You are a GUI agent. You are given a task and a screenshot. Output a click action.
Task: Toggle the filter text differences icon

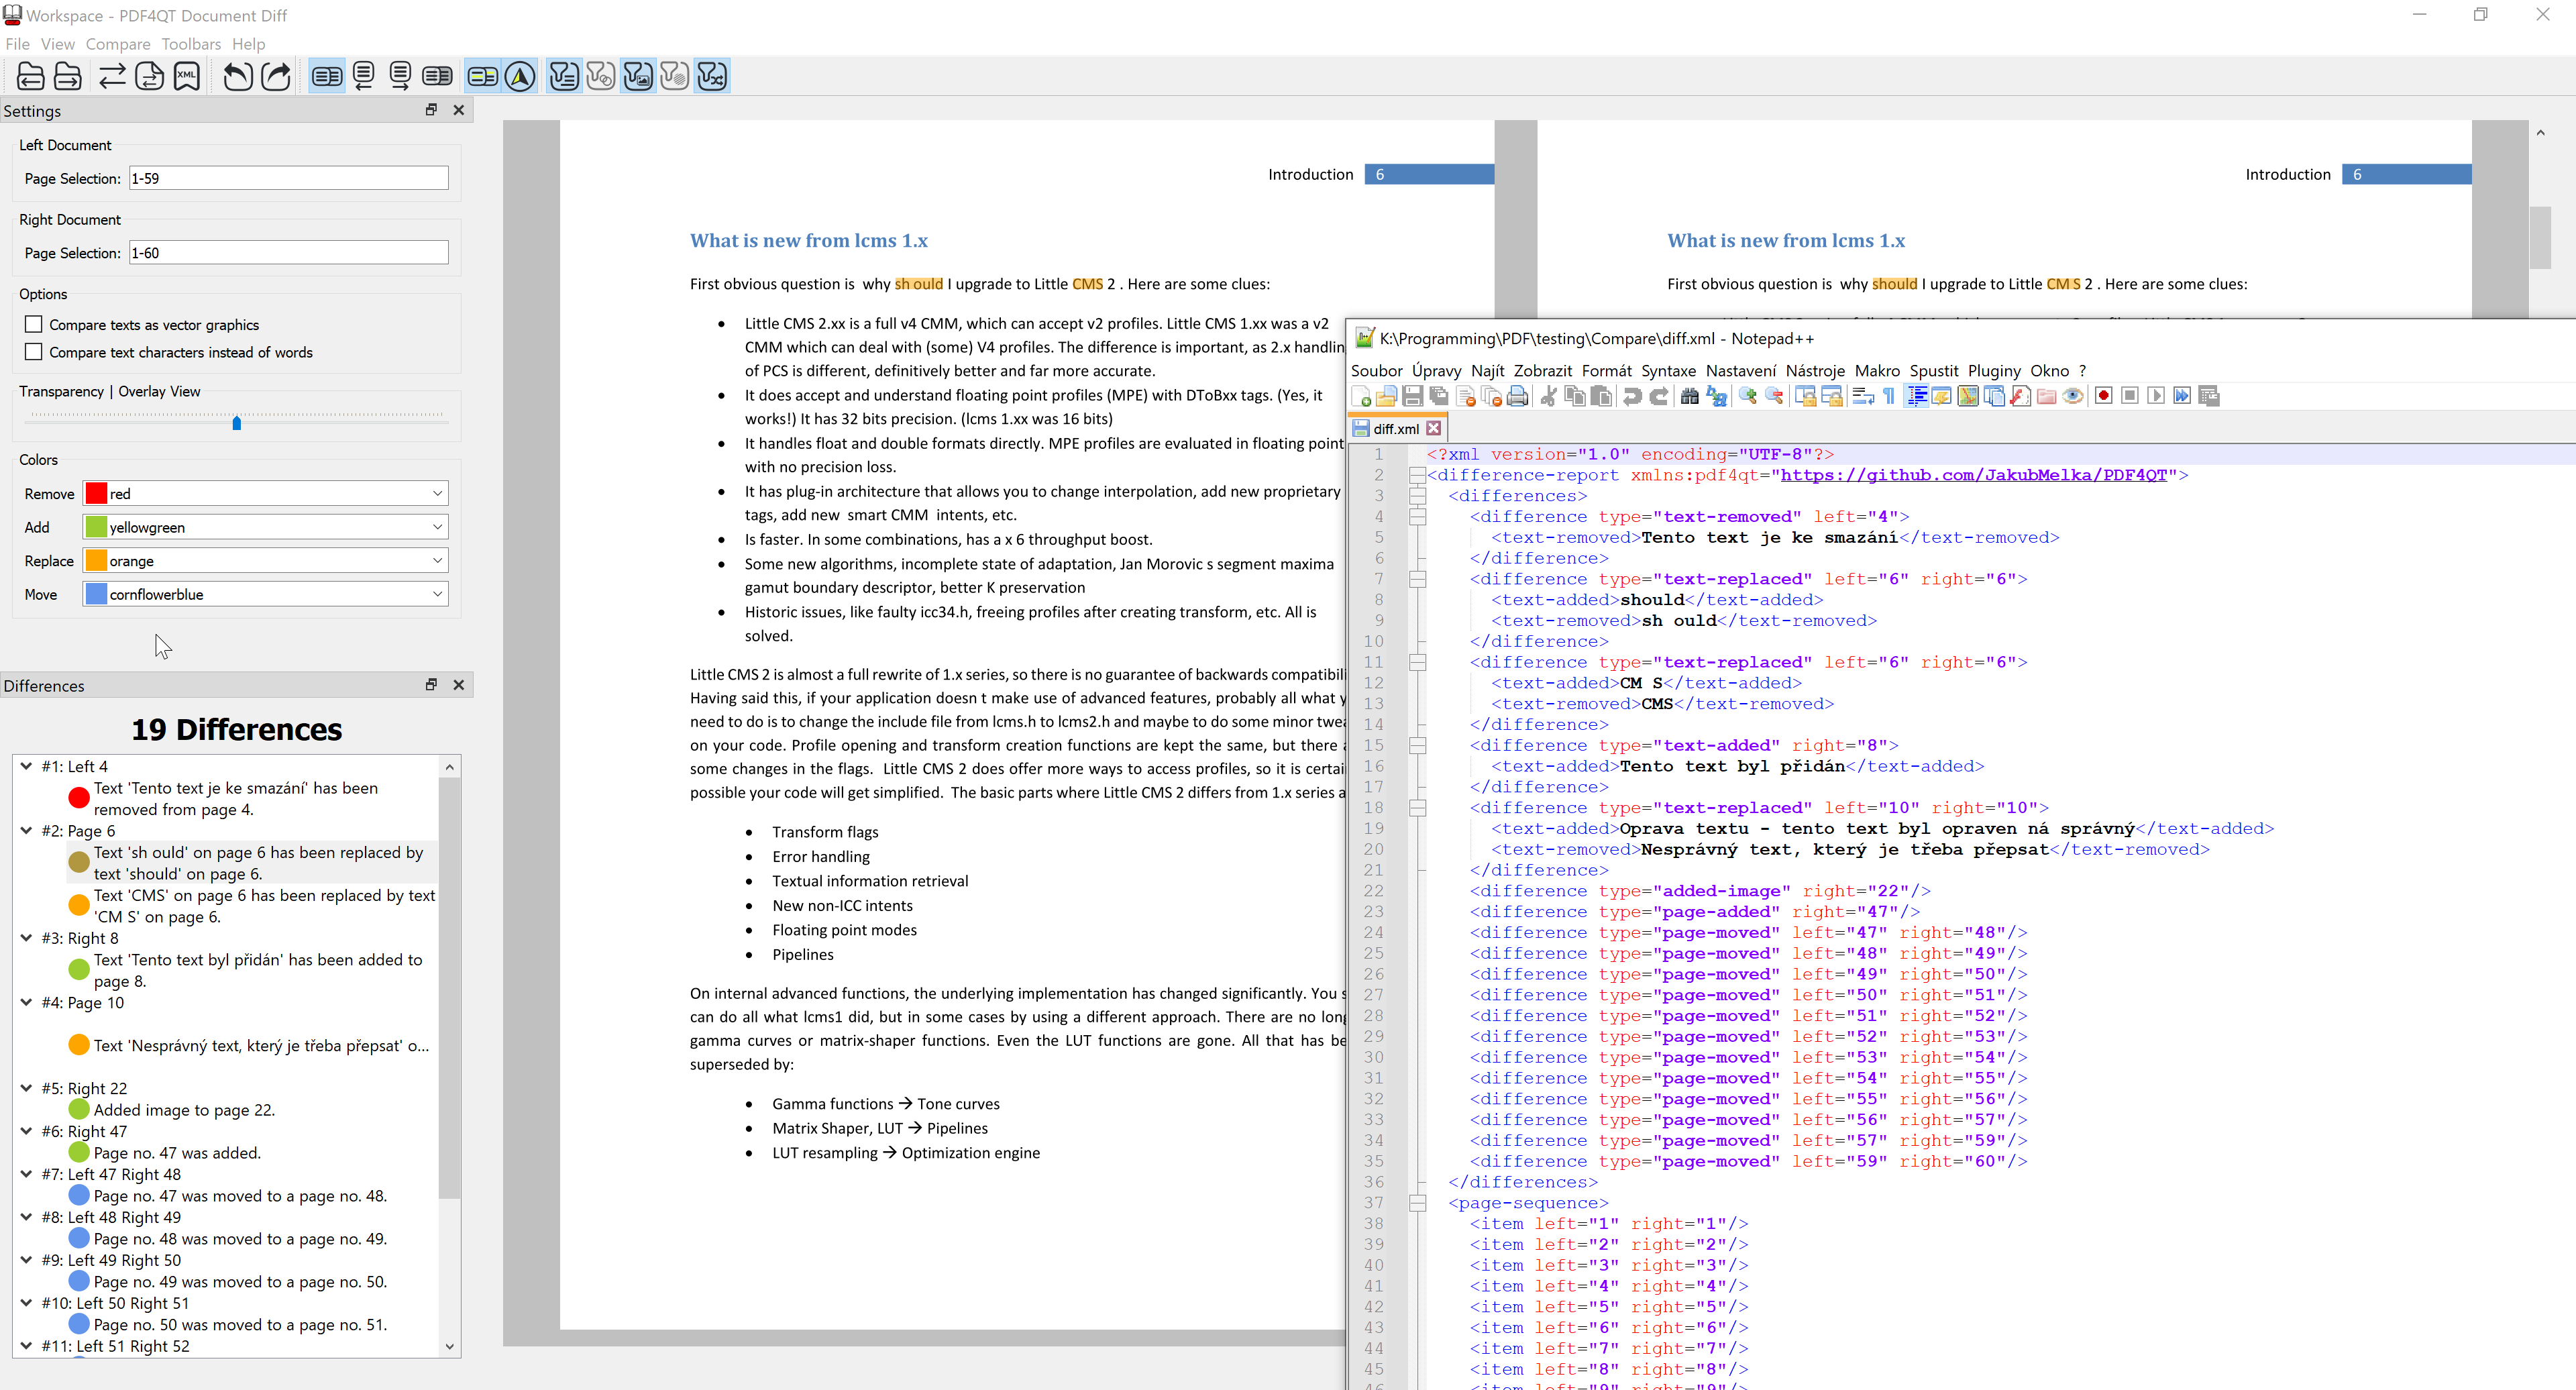[564, 76]
